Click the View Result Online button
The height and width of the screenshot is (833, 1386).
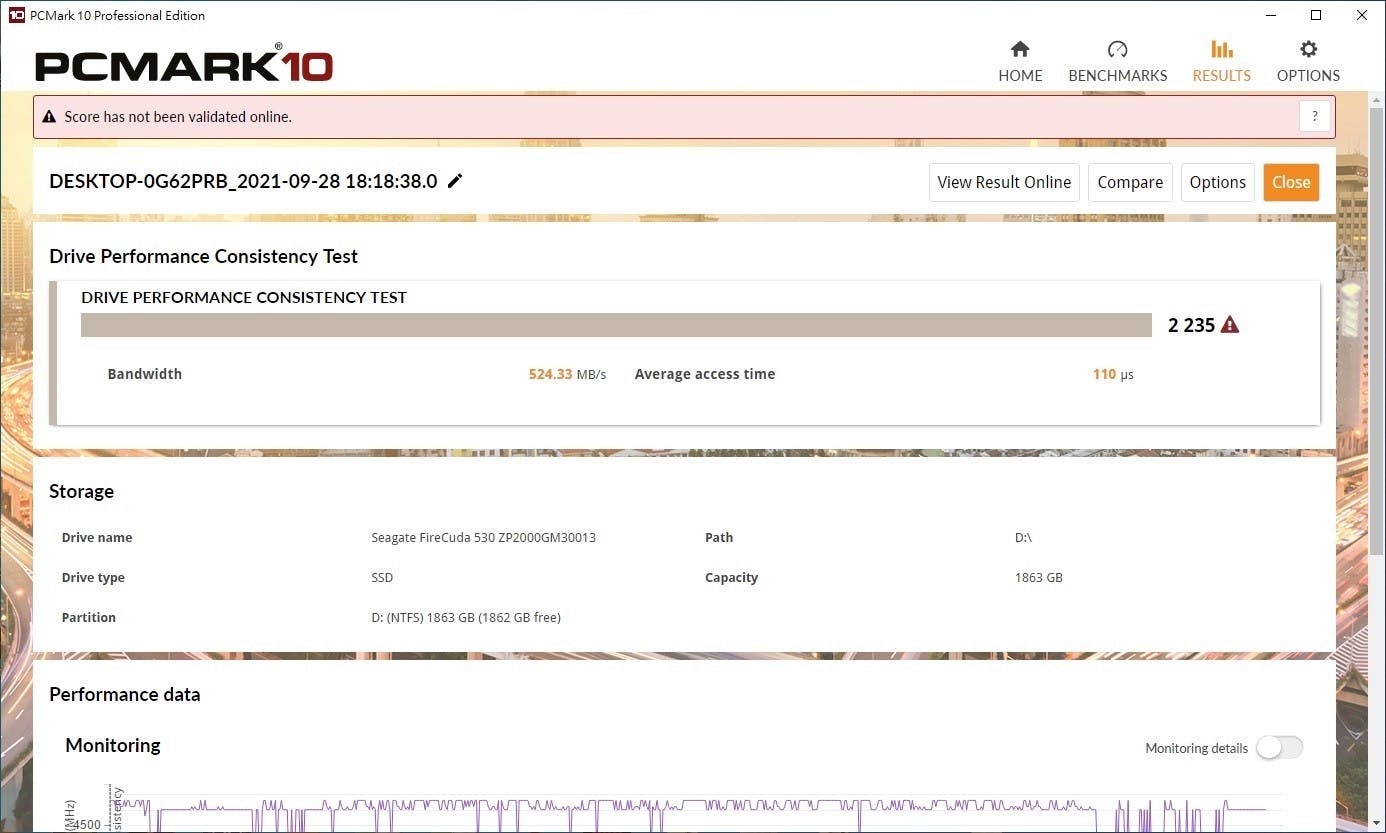tap(1004, 182)
